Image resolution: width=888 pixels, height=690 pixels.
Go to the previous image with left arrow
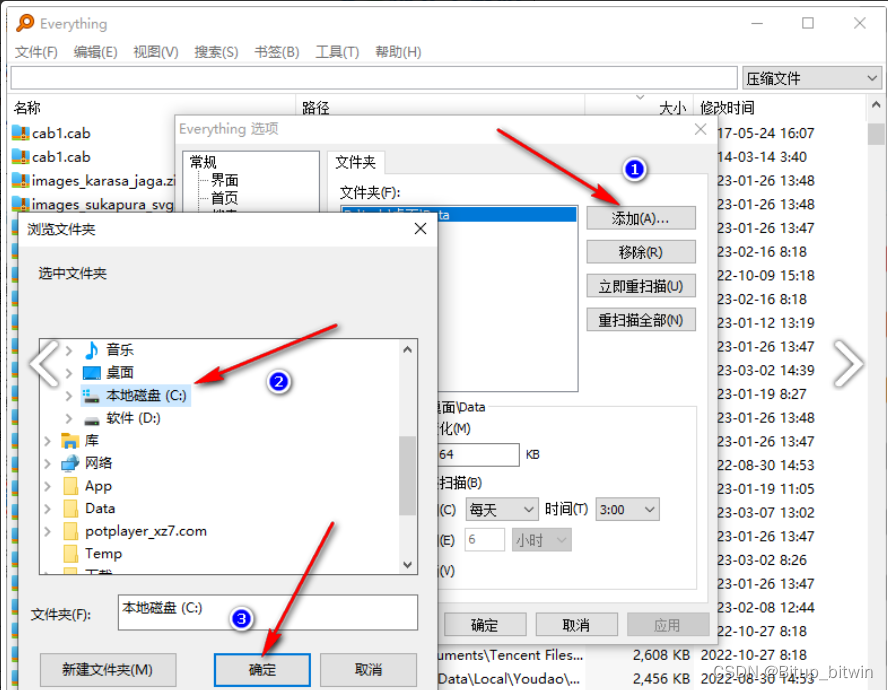click(x=44, y=363)
